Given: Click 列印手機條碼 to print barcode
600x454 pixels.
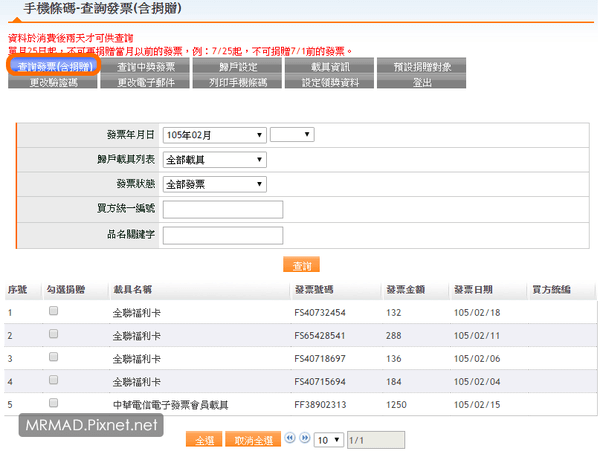Looking at the screenshot, I should (238, 82).
